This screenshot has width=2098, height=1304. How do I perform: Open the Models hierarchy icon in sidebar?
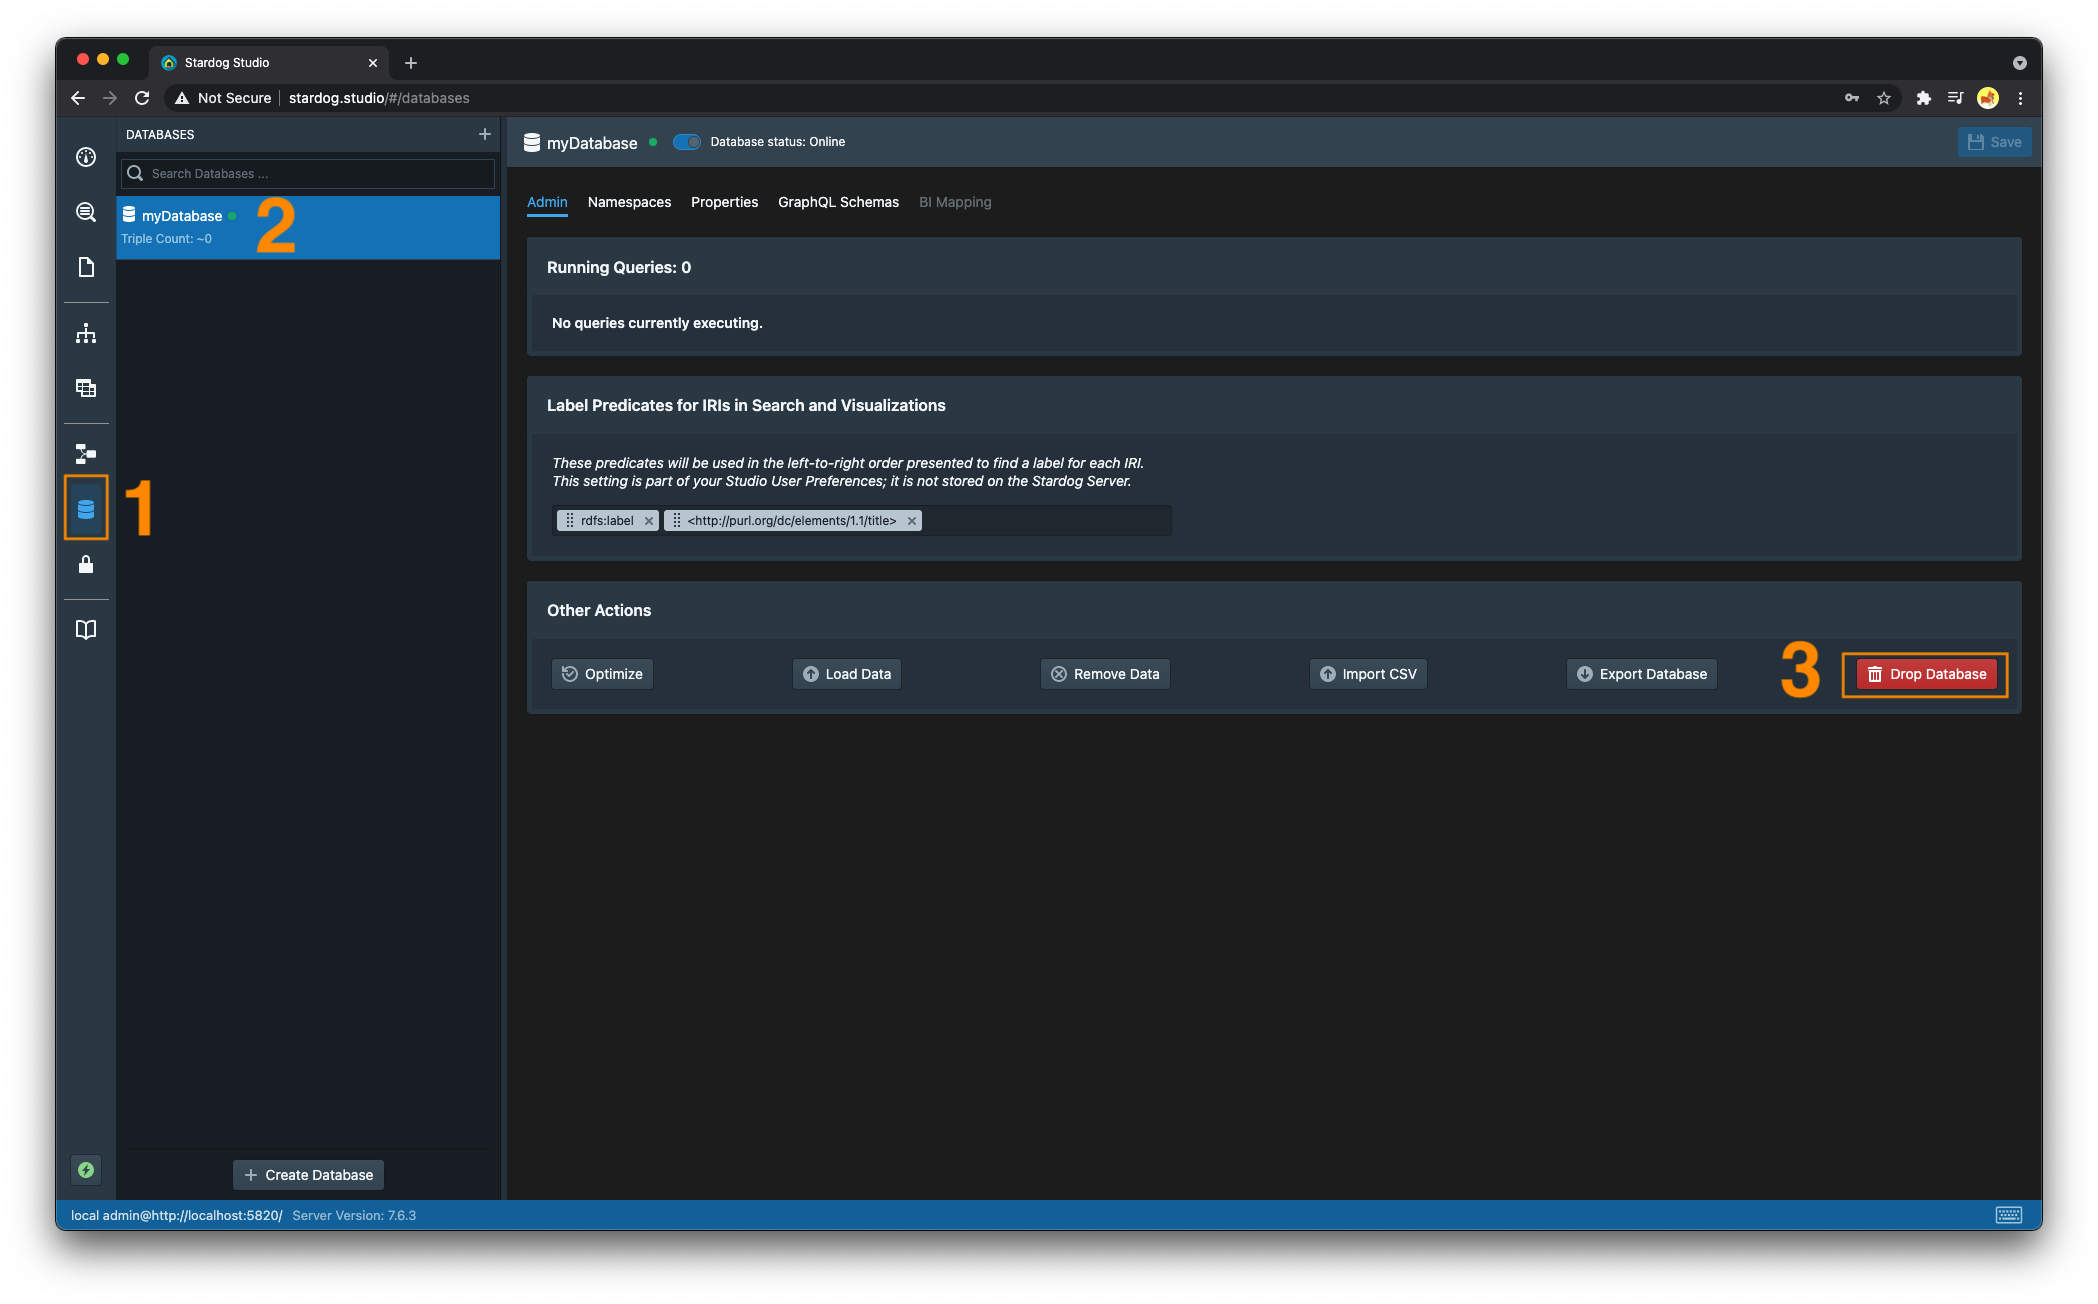pyautogui.click(x=86, y=333)
